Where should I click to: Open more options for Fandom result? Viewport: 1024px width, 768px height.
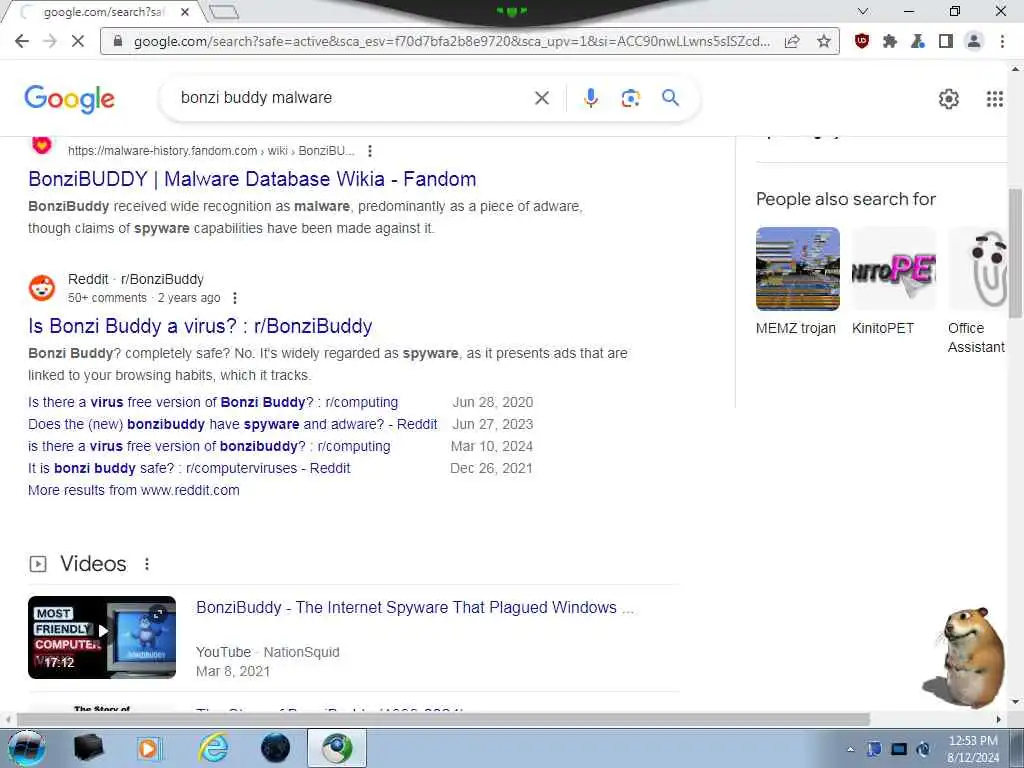tap(370, 151)
